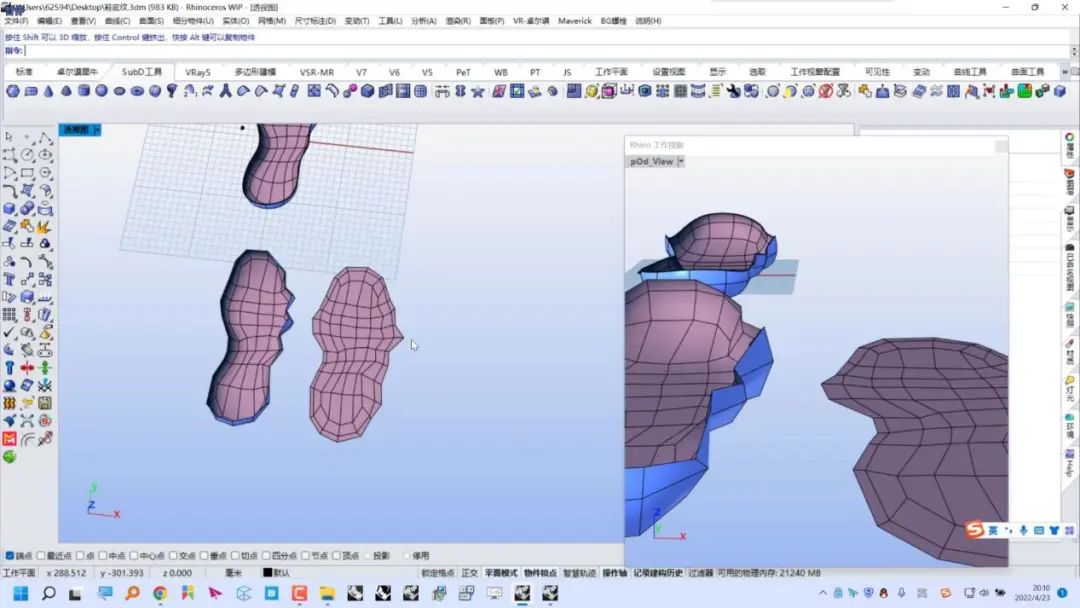Viewport: 1080px width, 608px height.
Task: Enable the 节点 knot osnap checkbox
Action: pos(306,556)
